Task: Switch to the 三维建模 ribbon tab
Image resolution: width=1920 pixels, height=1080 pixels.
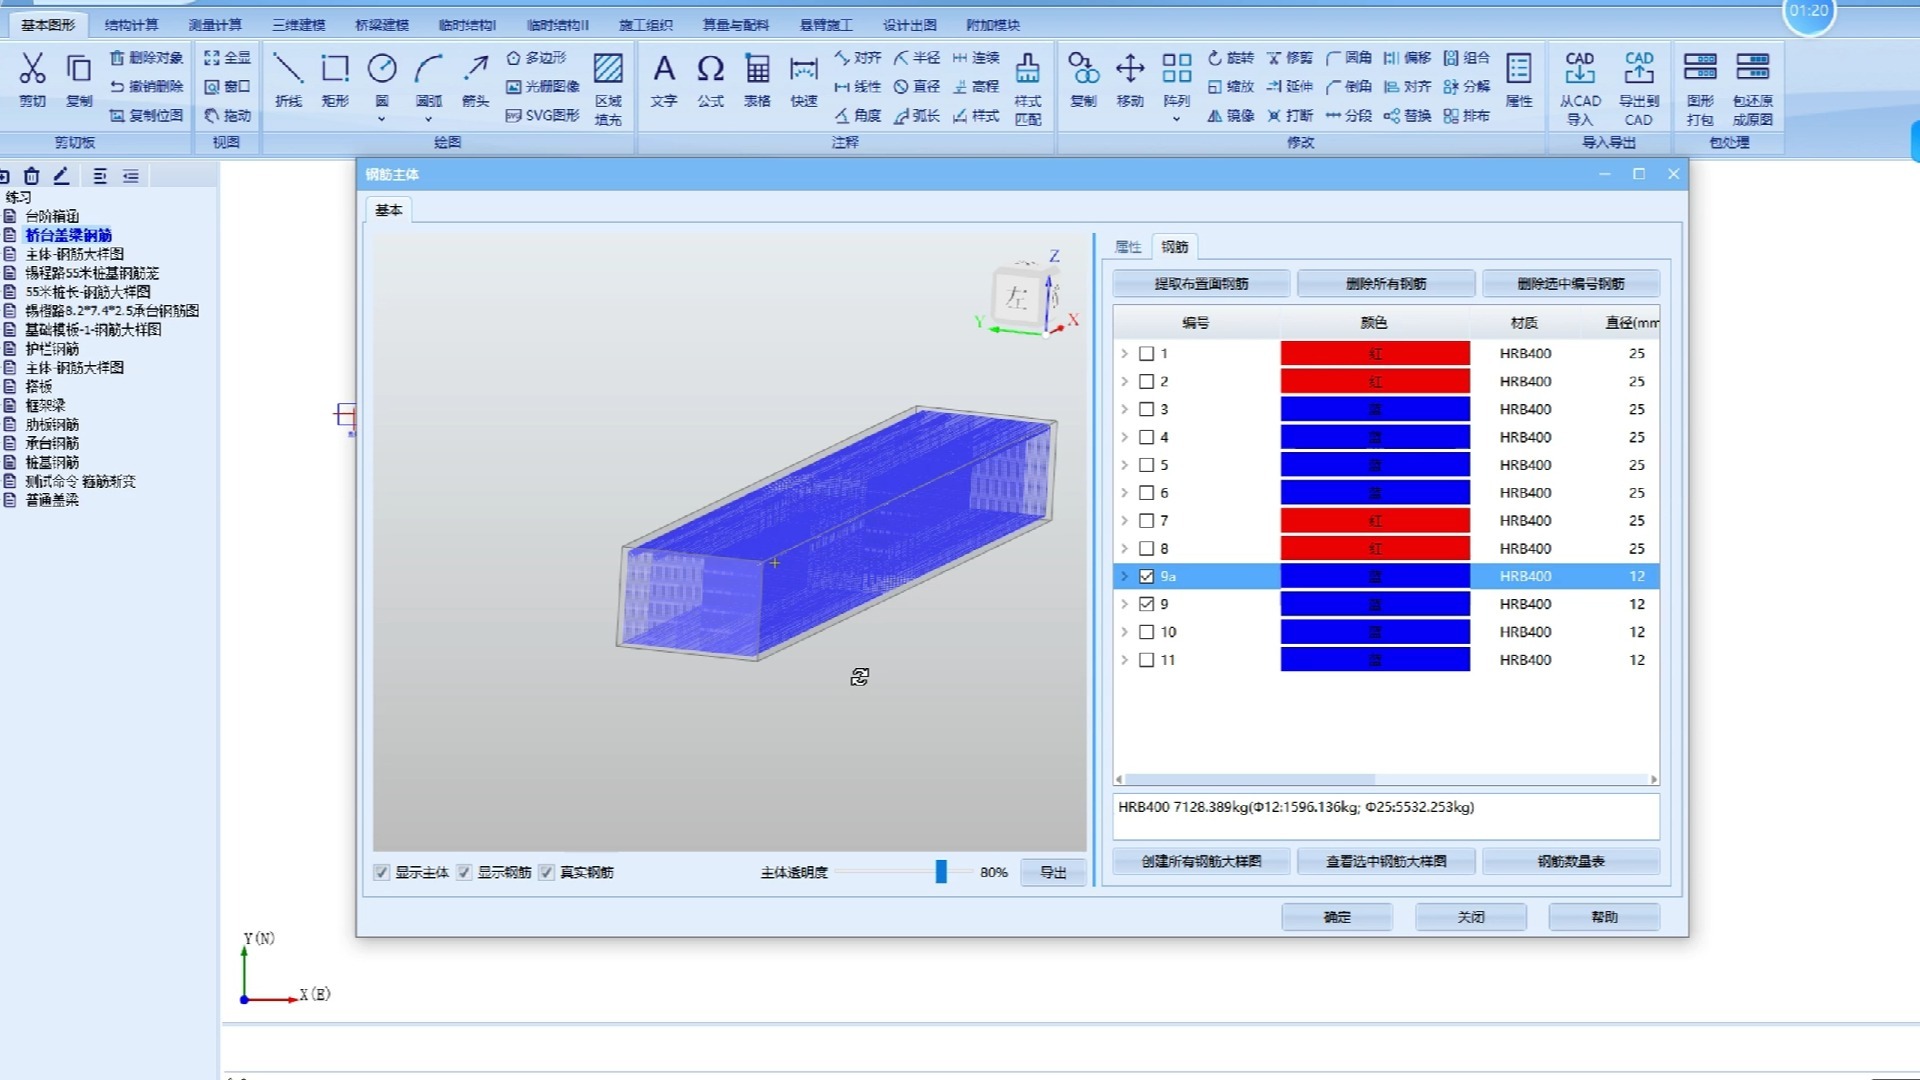Action: pos(298,25)
